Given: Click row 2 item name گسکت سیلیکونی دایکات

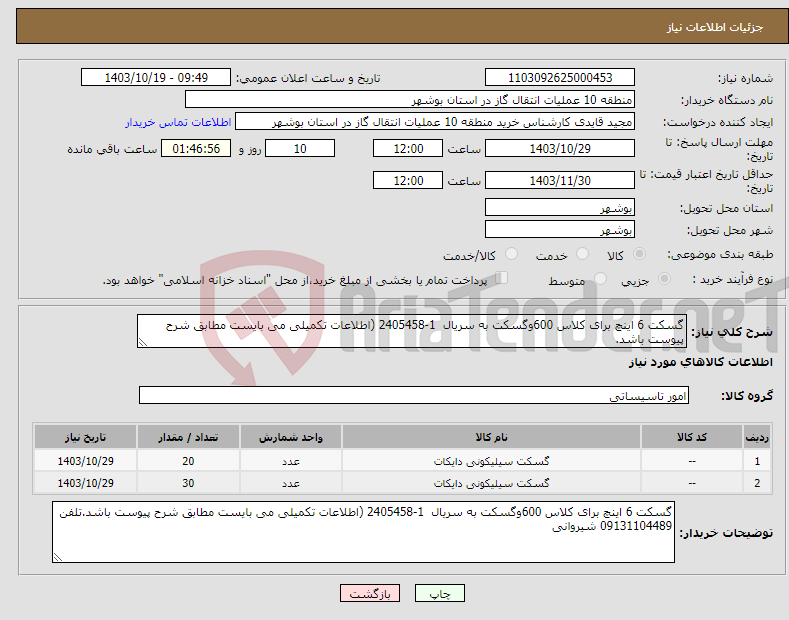Looking at the screenshot, I should click(491, 483).
